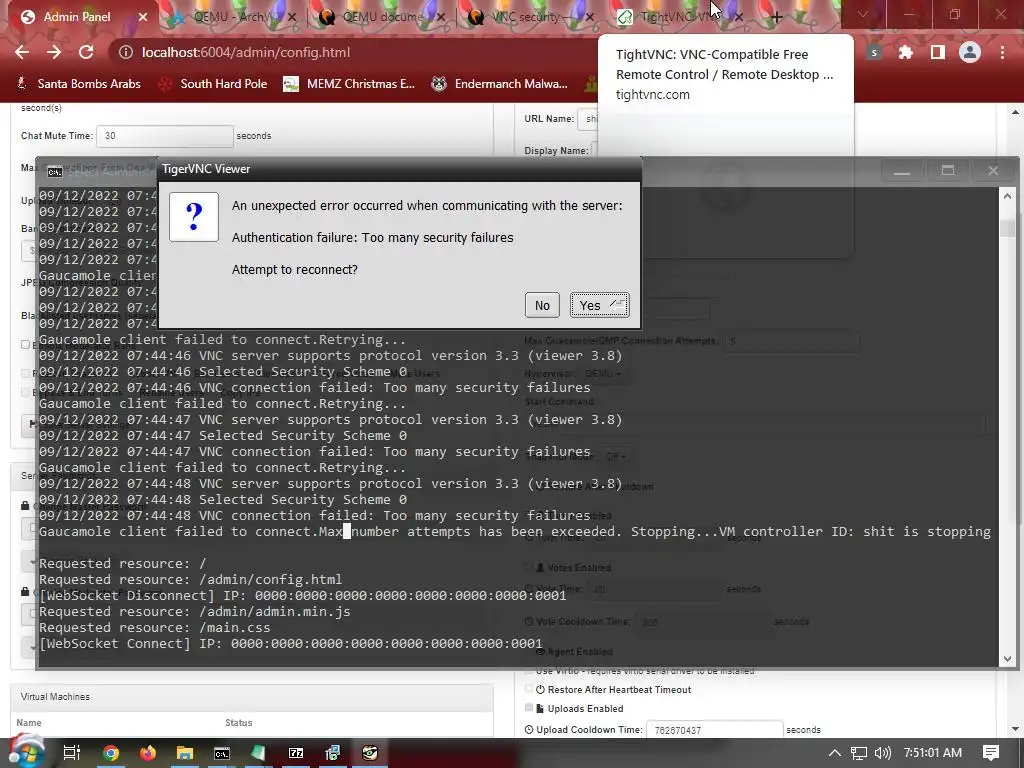1024x768 pixels.
Task: Click the Status column header
Action: point(238,722)
